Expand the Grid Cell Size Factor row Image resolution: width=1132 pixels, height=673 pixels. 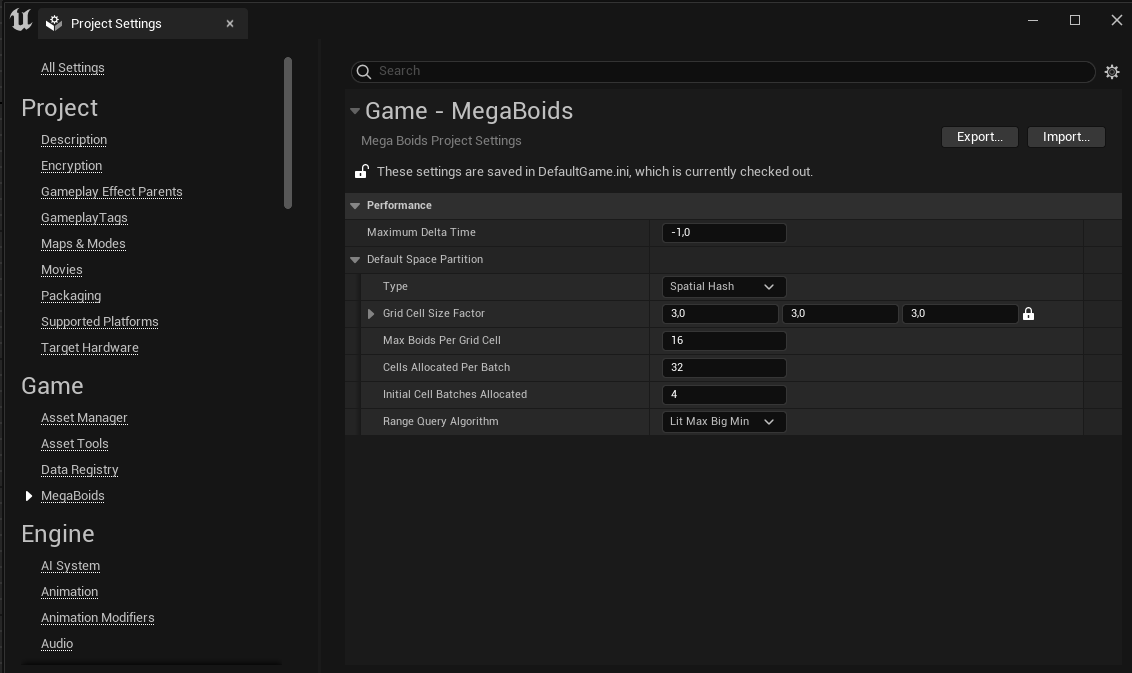click(x=370, y=313)
